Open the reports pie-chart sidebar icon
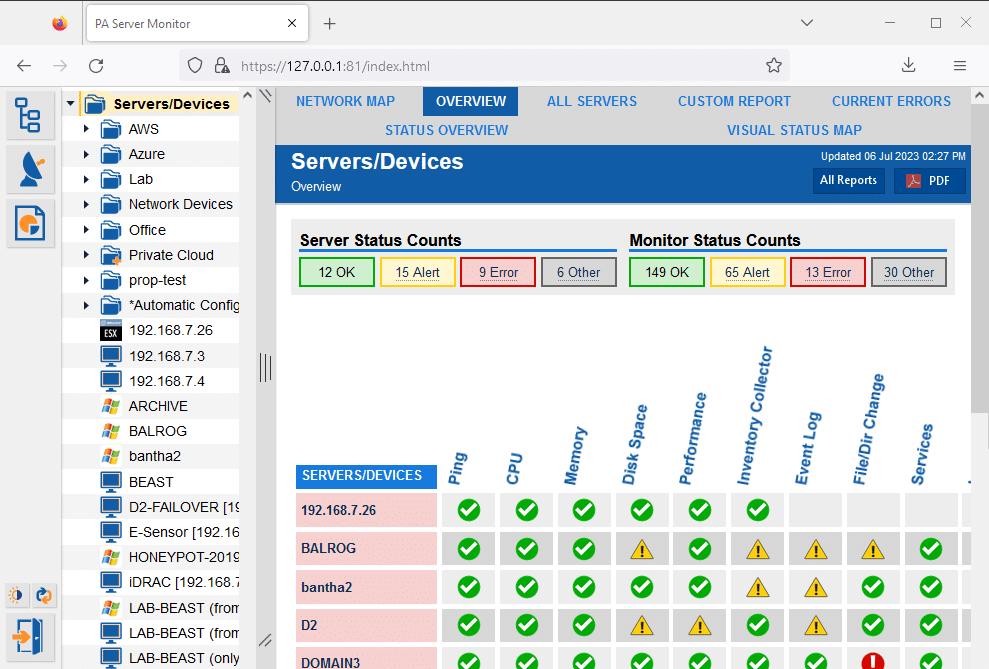The image size is (989, 669). pyautogui.click(x=30, y=223)
